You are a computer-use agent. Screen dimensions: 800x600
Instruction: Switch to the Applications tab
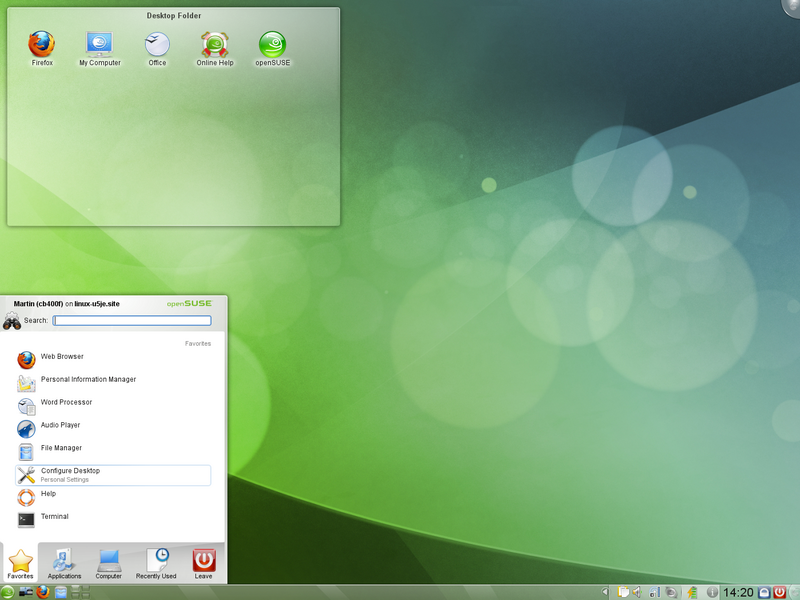[x=64, y=562]
